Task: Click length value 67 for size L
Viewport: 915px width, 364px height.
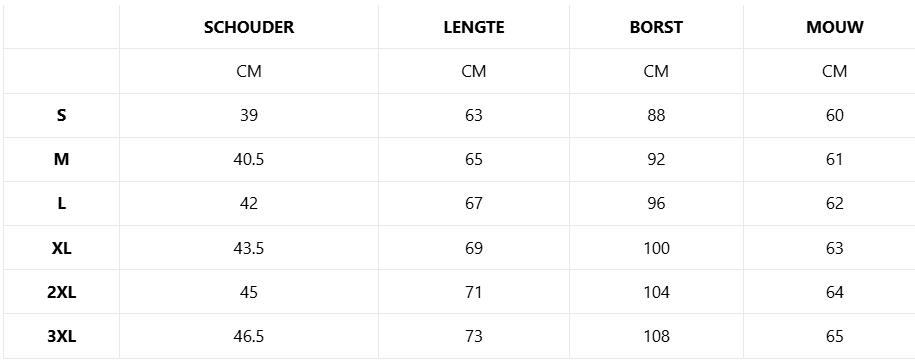Action: (474, 204)
